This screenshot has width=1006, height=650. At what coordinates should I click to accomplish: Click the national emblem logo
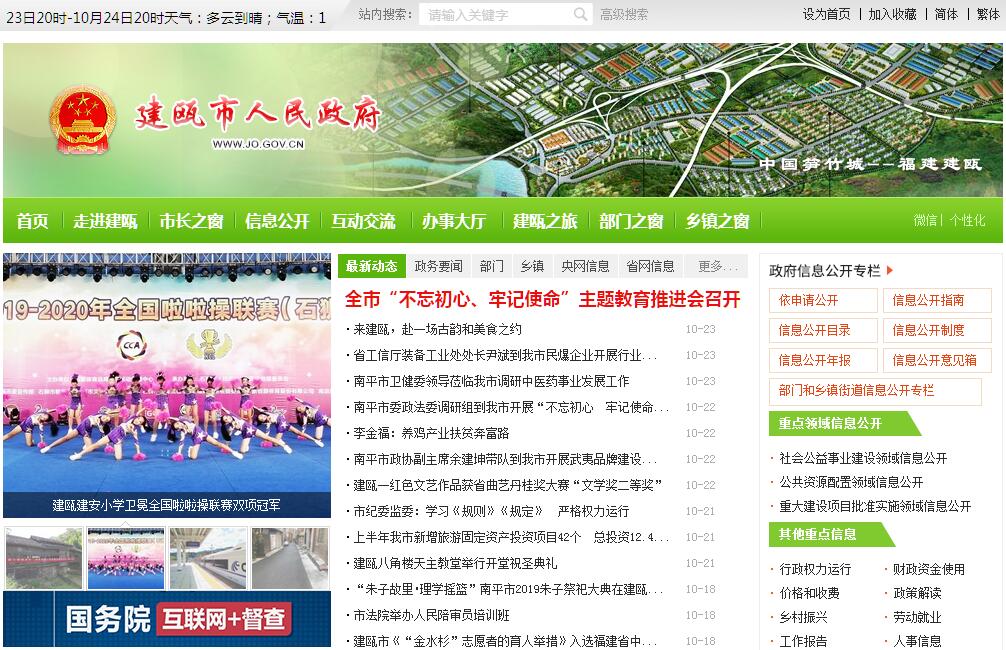coord(83,120)
